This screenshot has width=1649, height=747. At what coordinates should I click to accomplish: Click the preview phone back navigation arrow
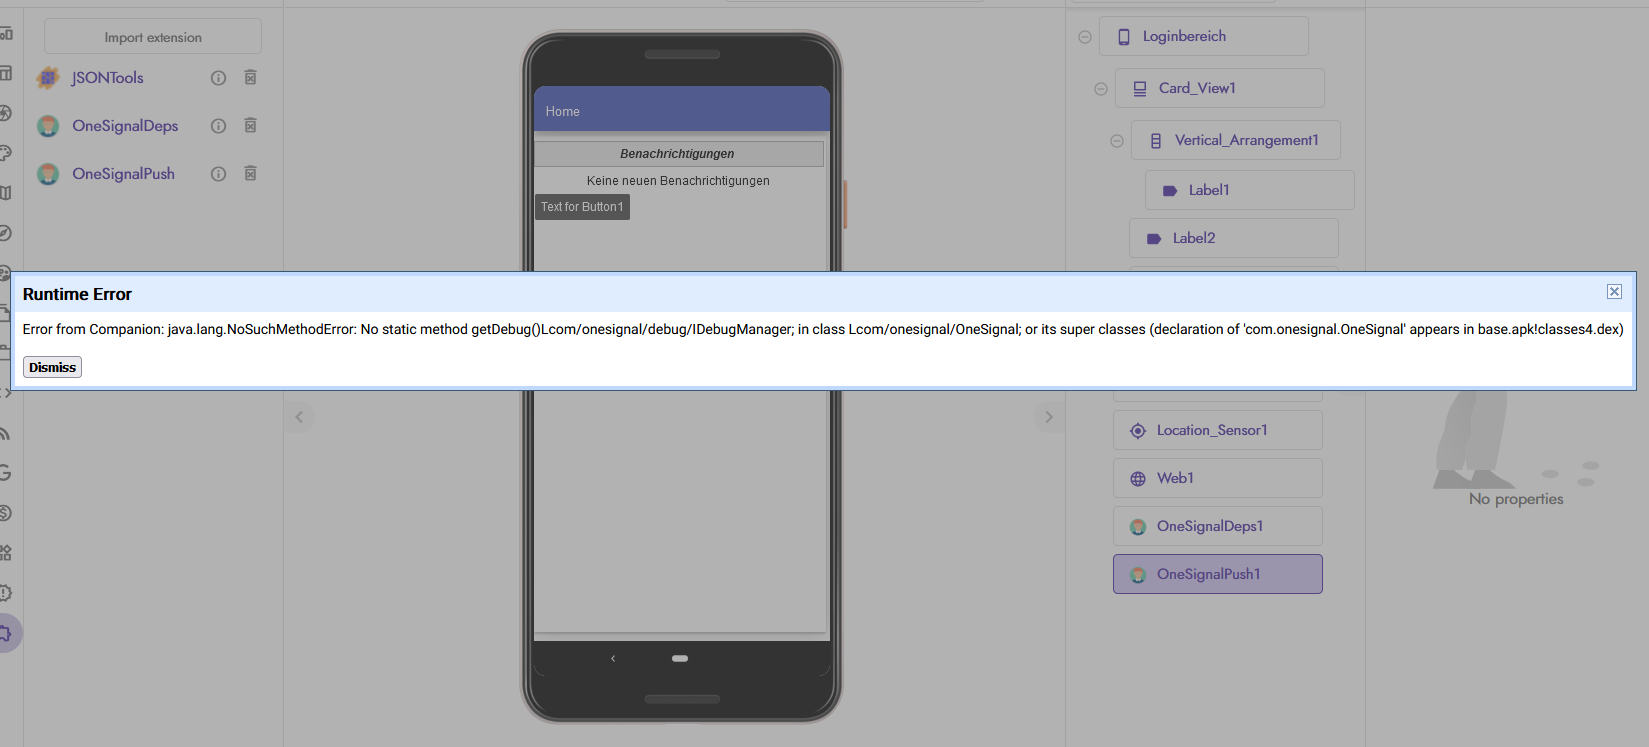(x=613, y=658)
